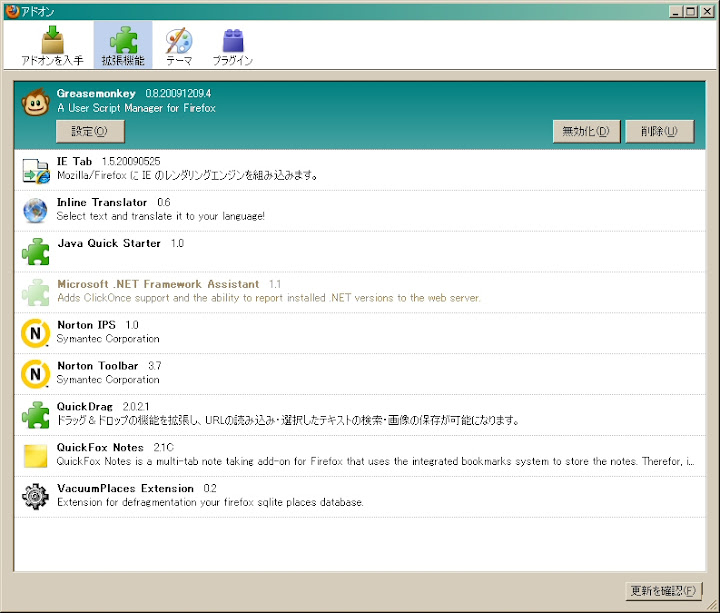Screen dimensions: 720x613
Task: Select the QuickDrag extension name
Action: click(x=84, y=407)
